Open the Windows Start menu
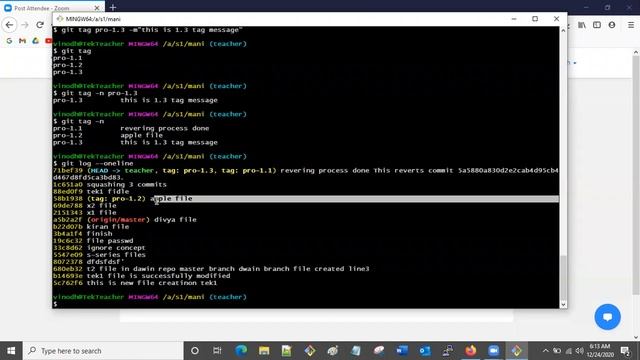 coord(11,351)
